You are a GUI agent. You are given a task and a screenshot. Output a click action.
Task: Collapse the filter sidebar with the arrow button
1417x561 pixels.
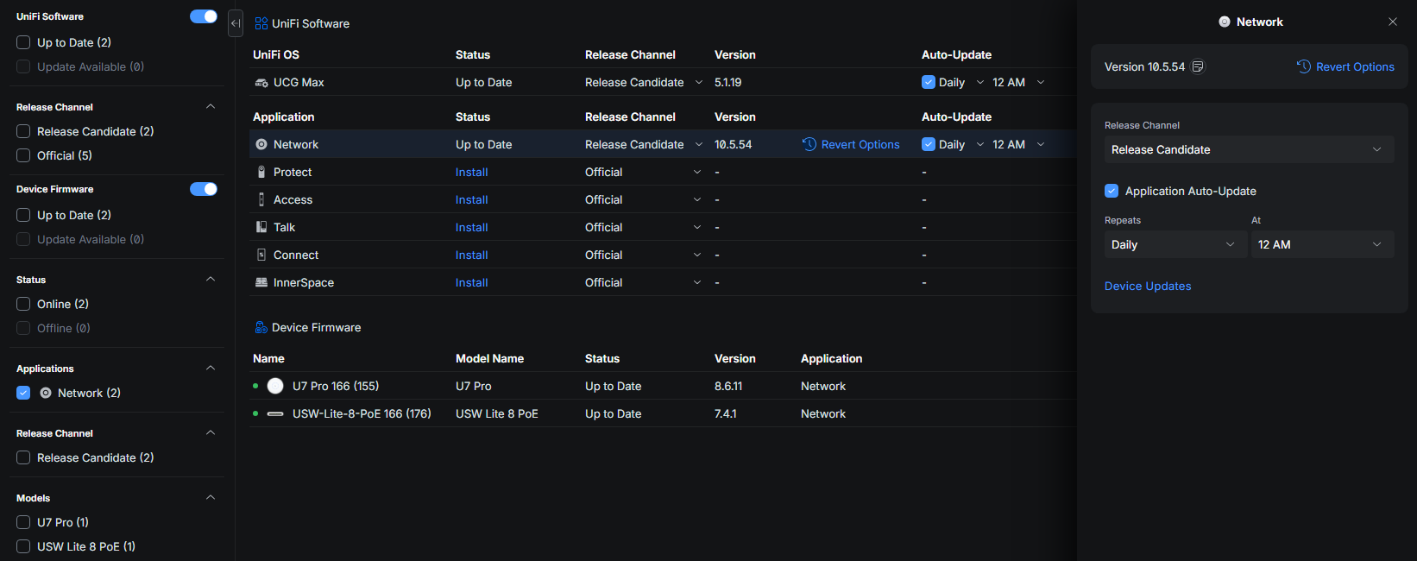pyautogui.click(x=236, y=23)
